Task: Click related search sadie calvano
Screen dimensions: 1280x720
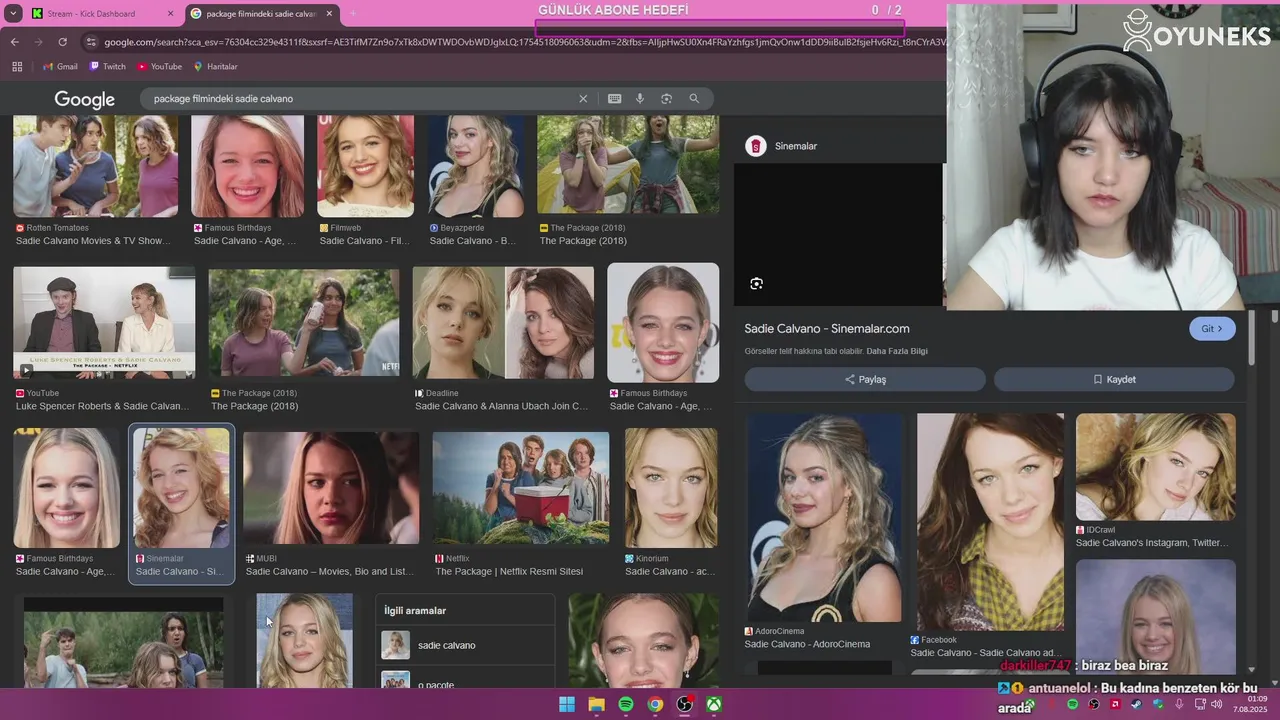Action: [x=465, y=645]
